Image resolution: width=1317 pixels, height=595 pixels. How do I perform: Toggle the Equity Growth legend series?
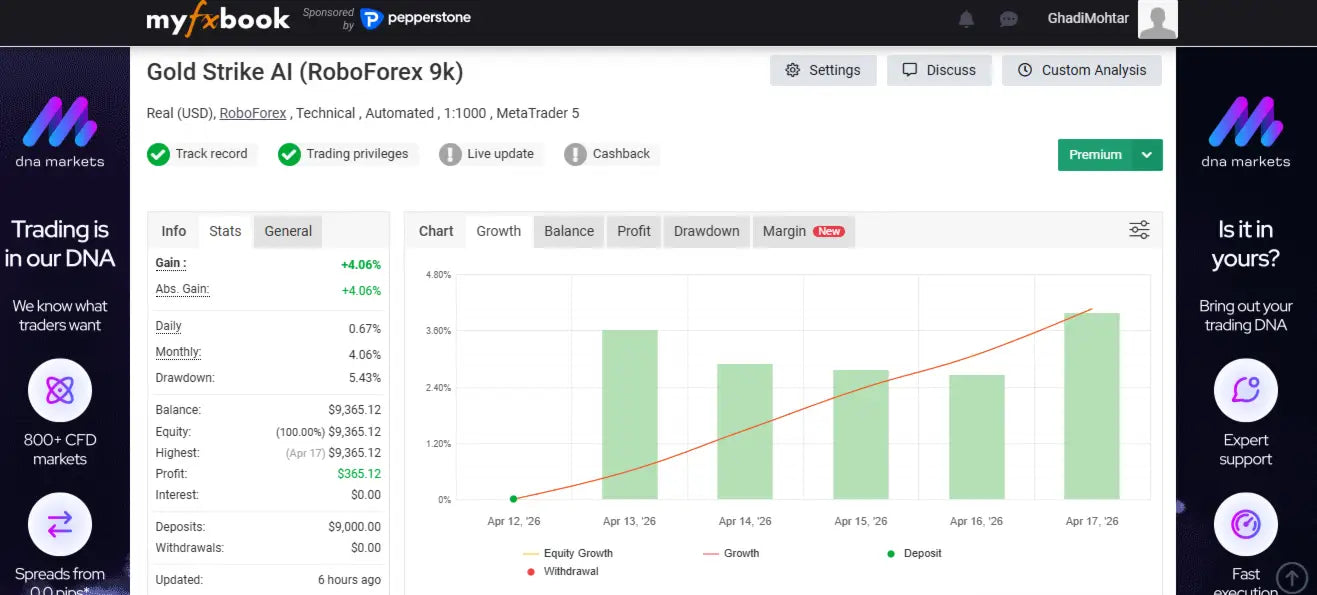(x=568, y=553)
